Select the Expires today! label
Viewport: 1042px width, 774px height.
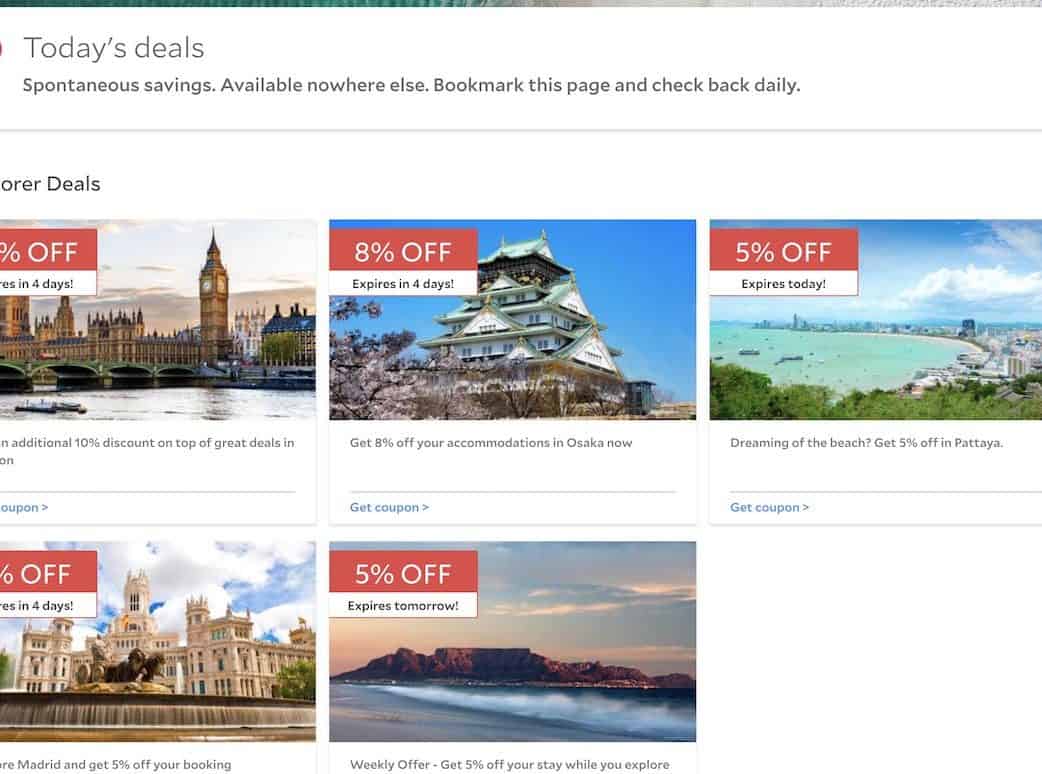point(783,284)
